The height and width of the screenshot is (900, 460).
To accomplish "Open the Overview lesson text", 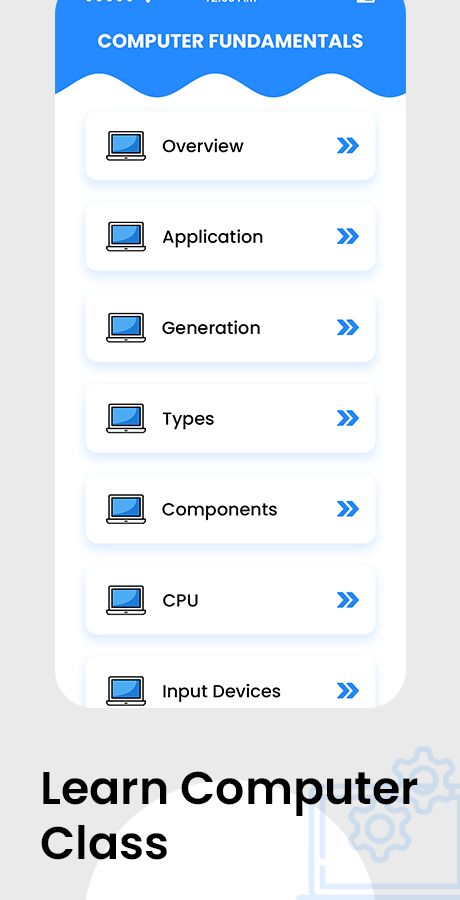I will pos(203,146).
